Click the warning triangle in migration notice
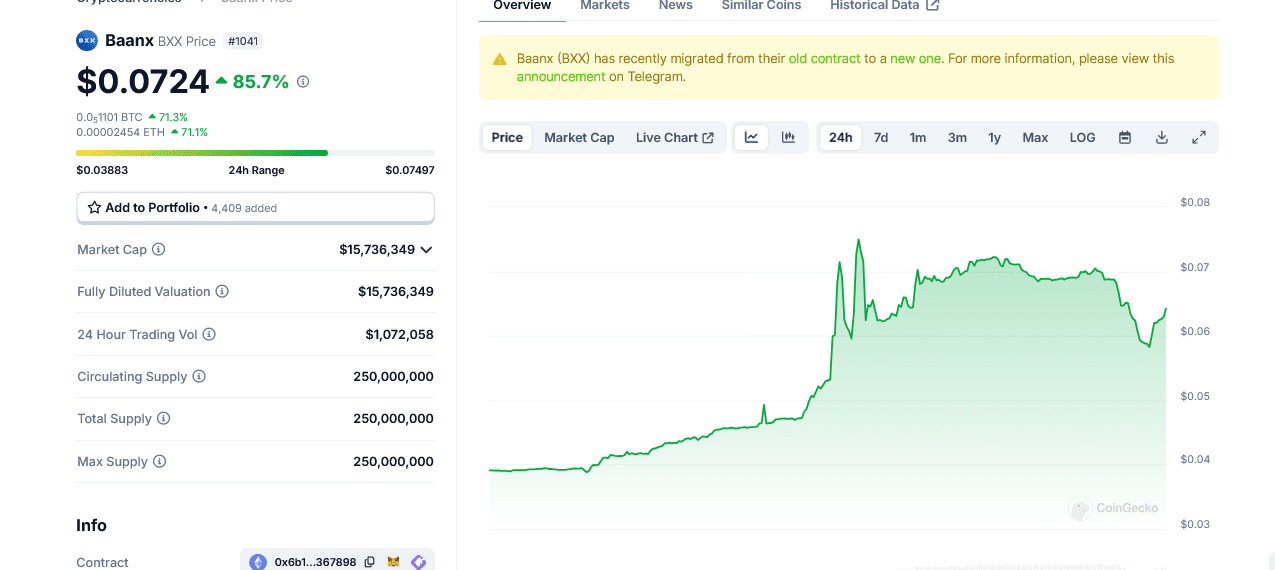The width and height of the screenshot is (1275, 570). 500,60
